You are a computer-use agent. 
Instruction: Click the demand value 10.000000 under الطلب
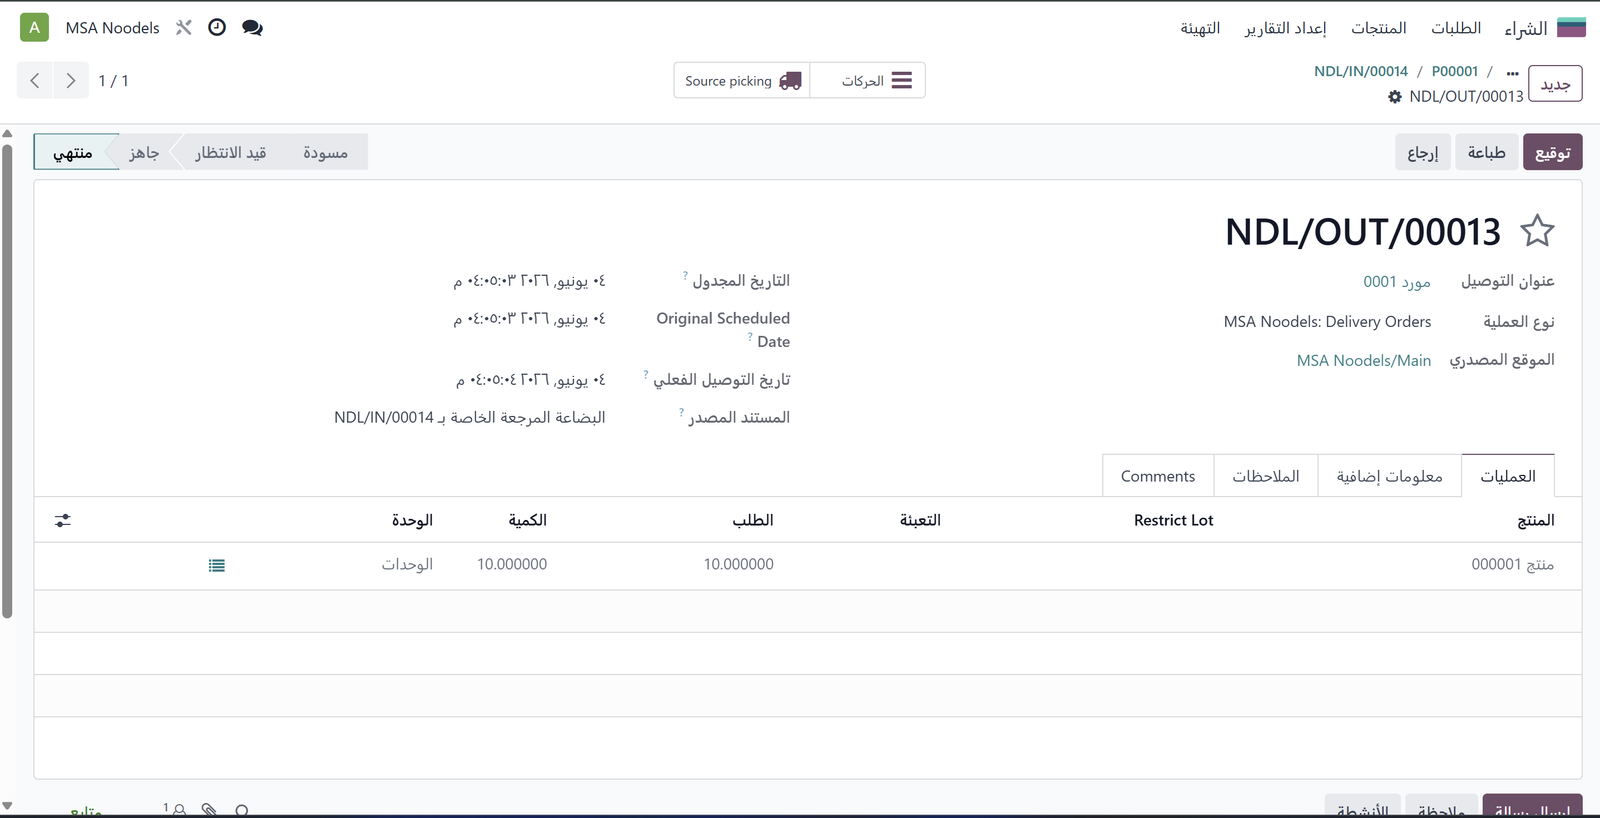738,565
